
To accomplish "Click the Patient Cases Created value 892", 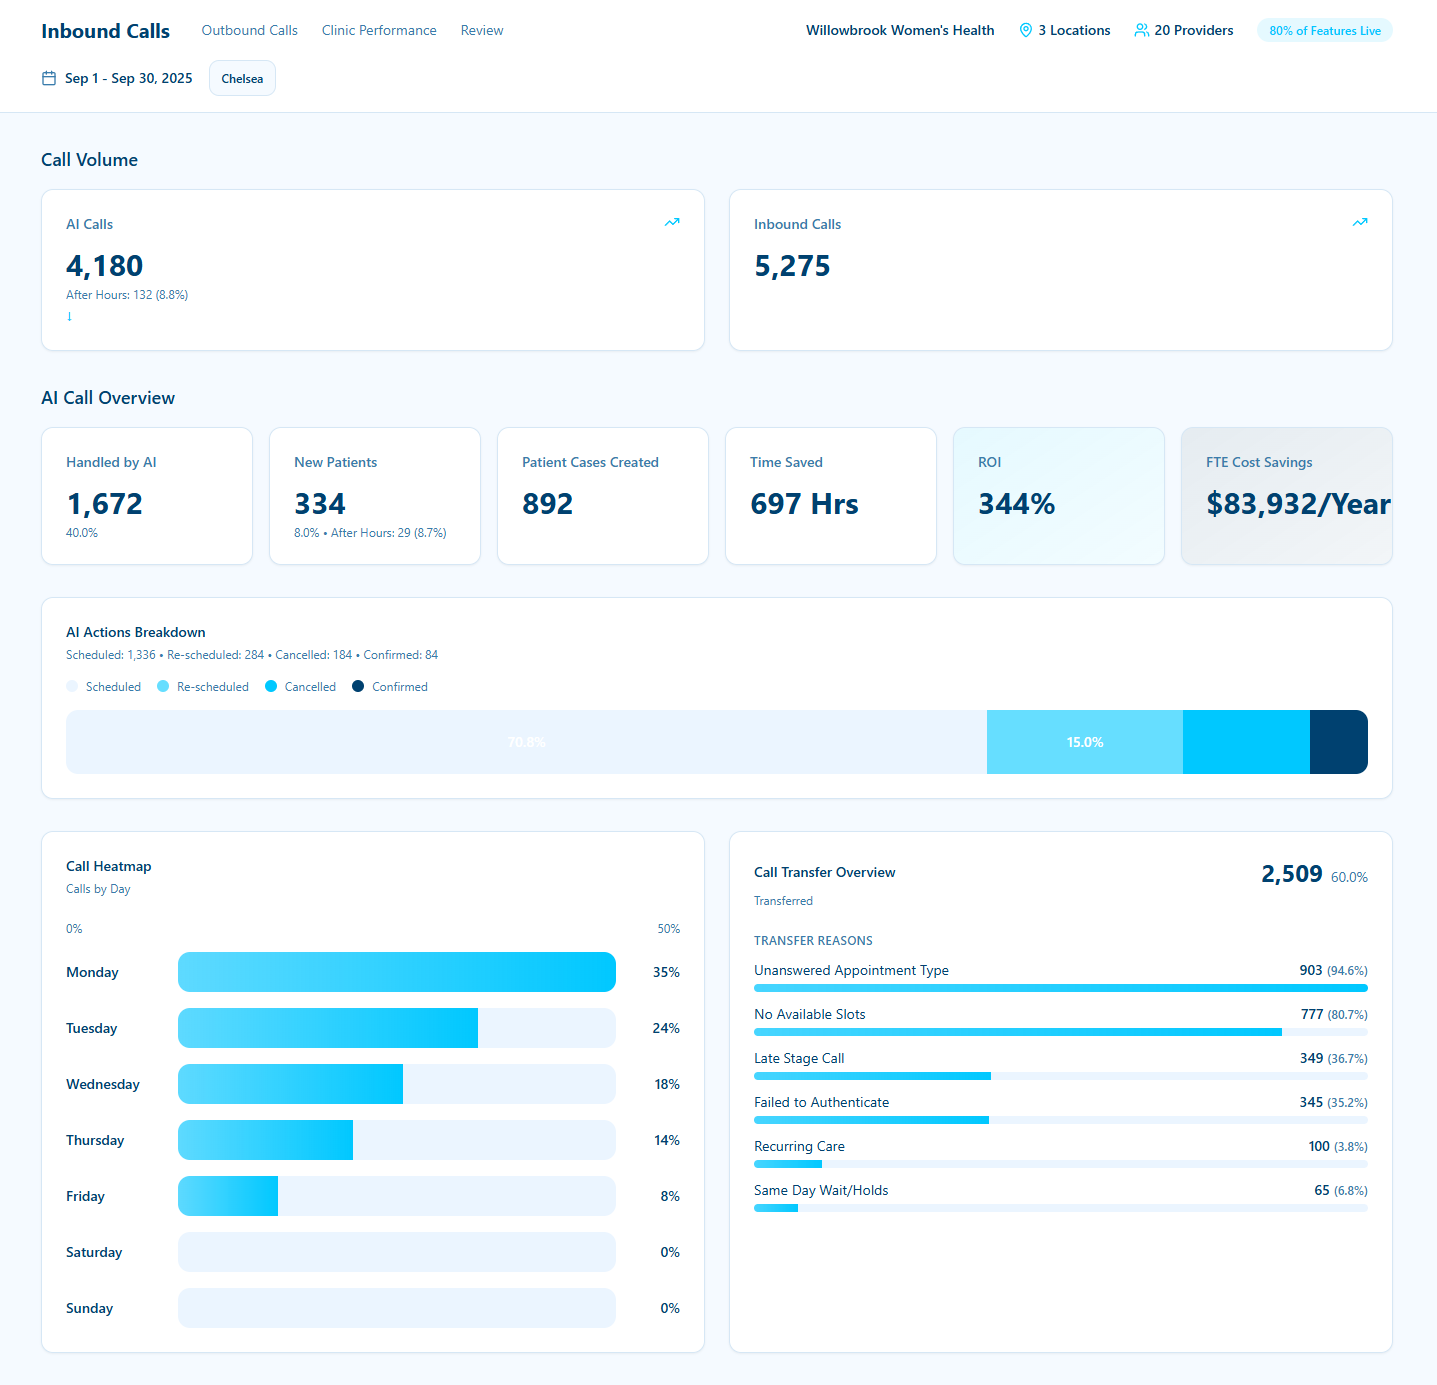I will coord(548,504).
